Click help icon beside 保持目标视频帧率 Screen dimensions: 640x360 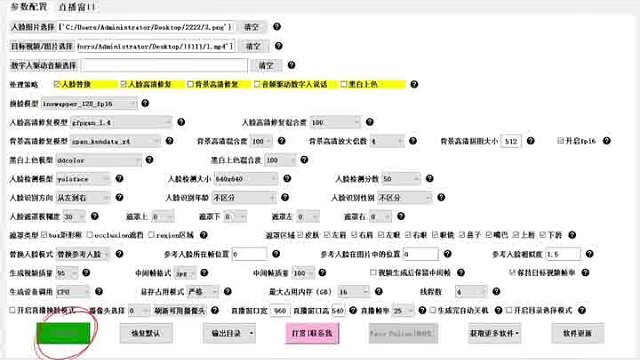[x=585, y=273]
